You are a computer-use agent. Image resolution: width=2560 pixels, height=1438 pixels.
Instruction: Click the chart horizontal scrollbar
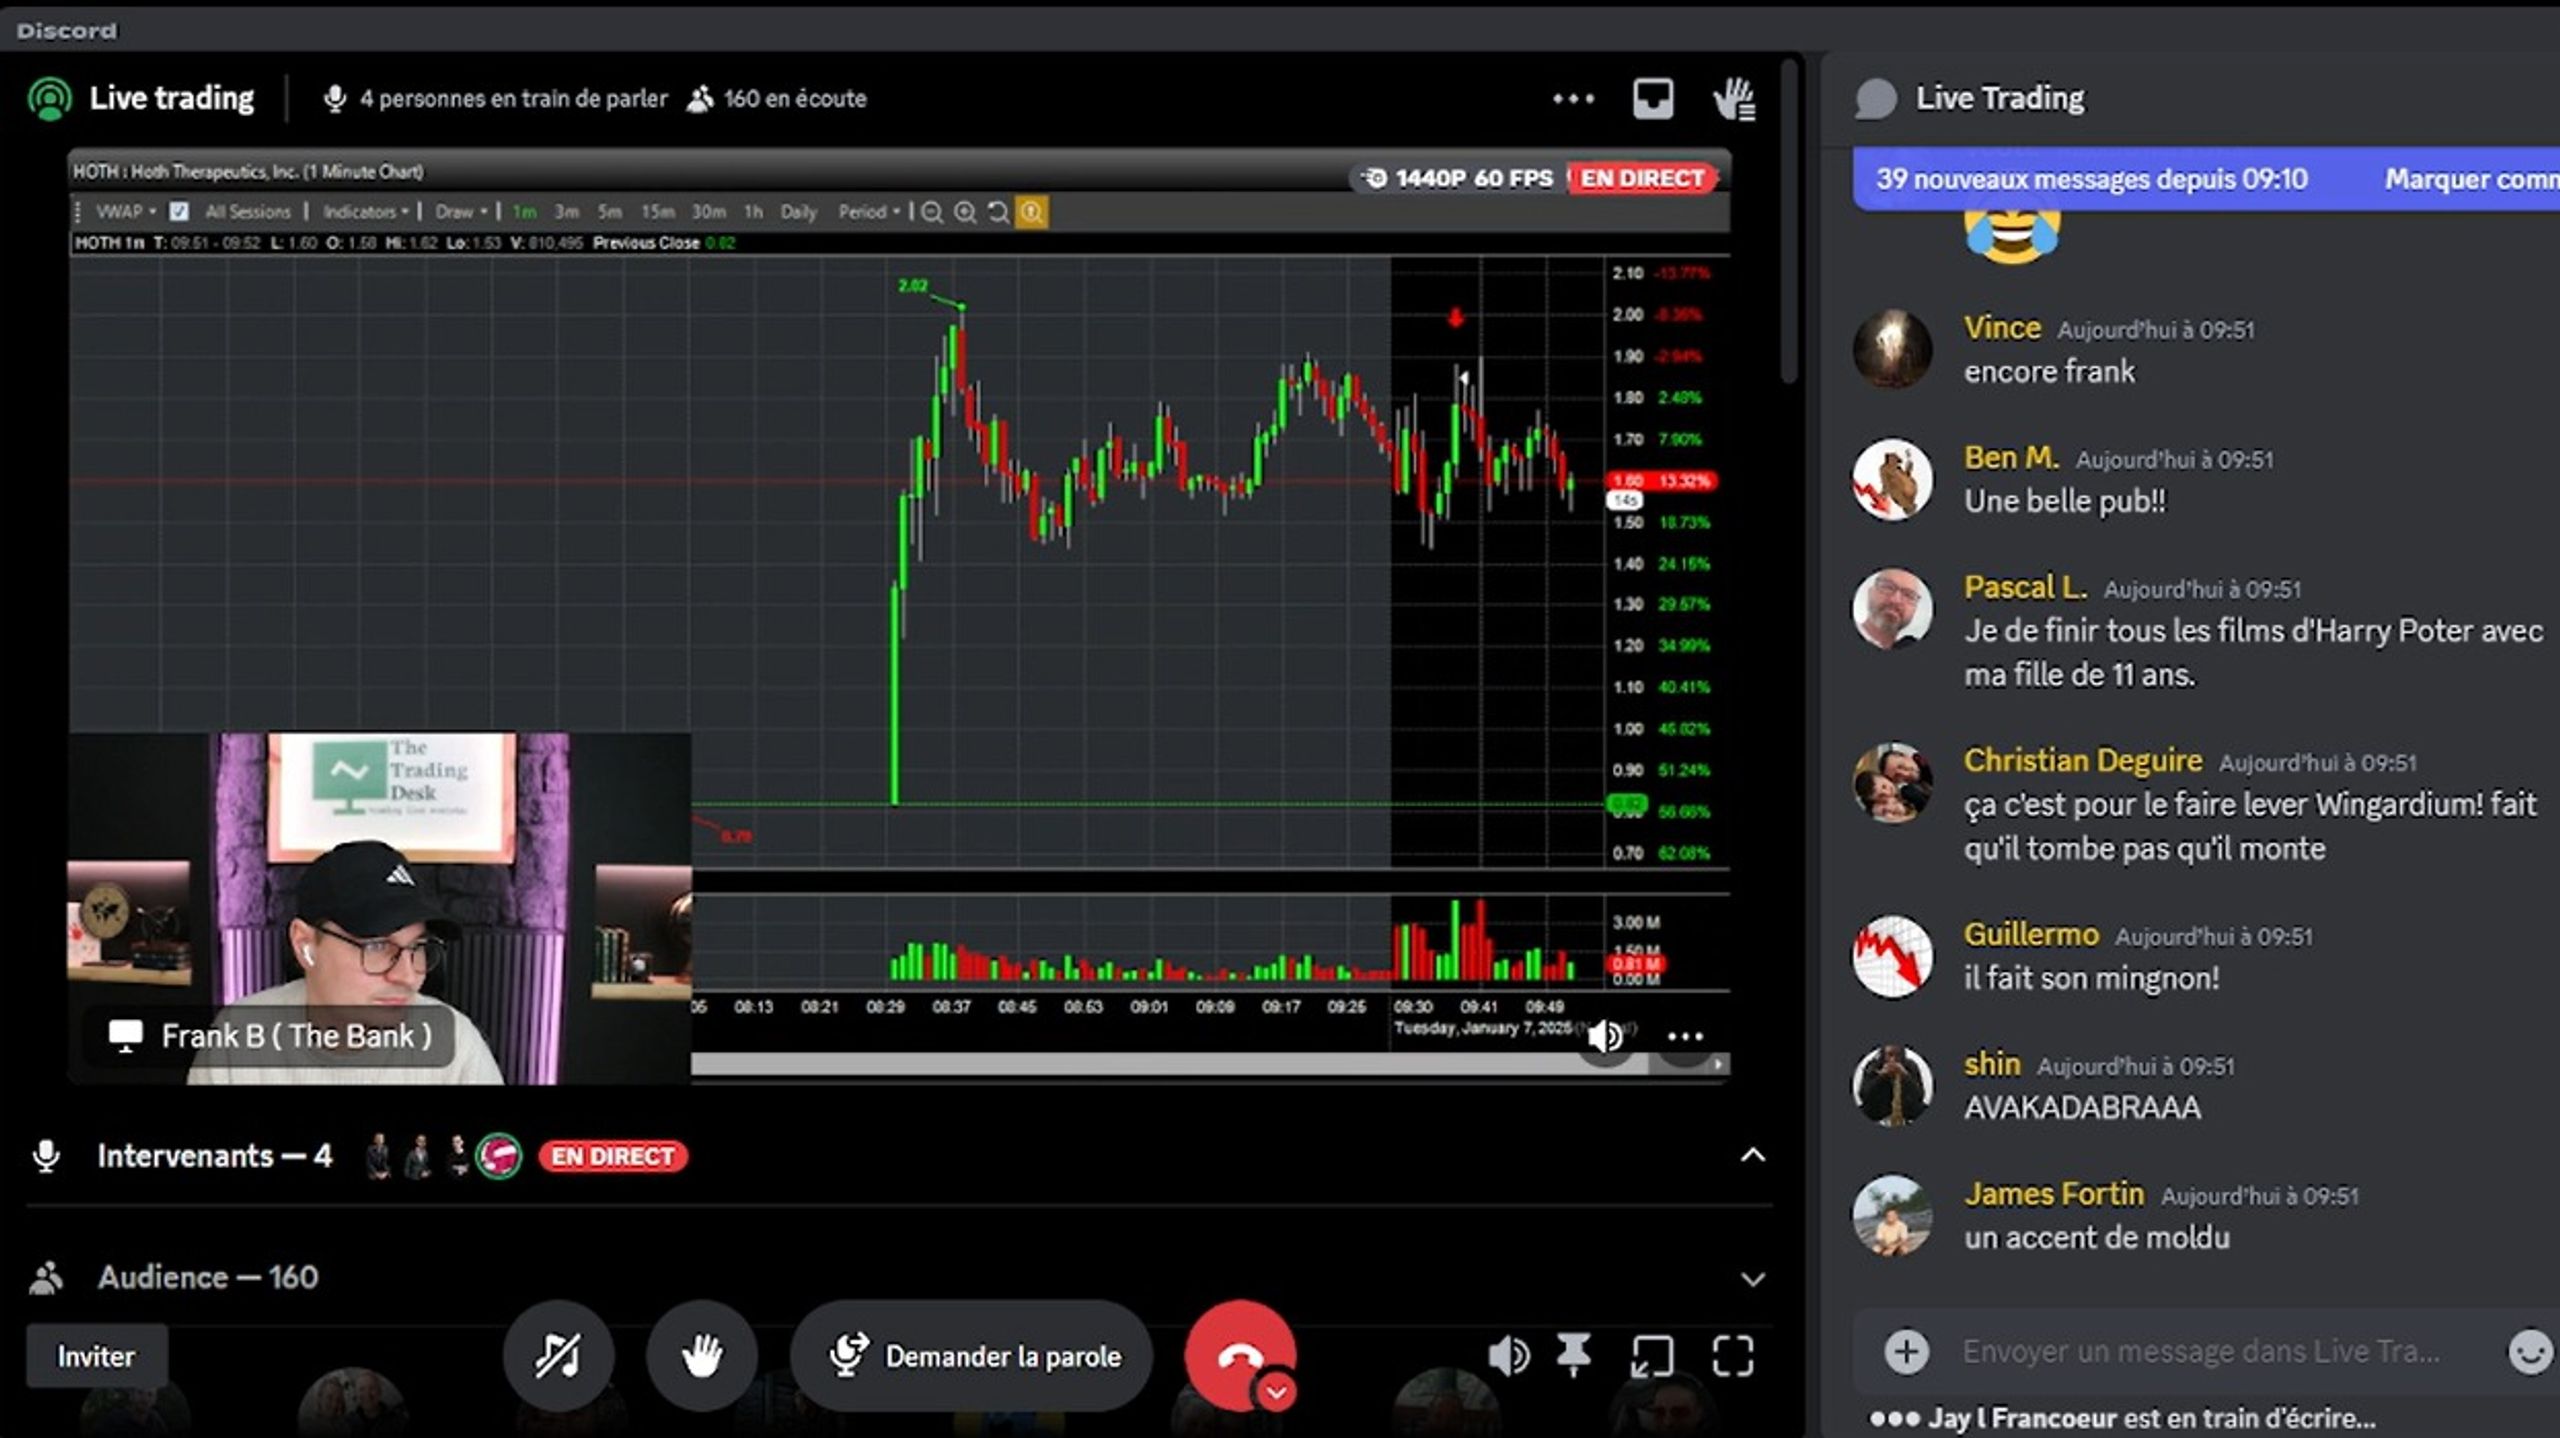tap(1170, 1065)
